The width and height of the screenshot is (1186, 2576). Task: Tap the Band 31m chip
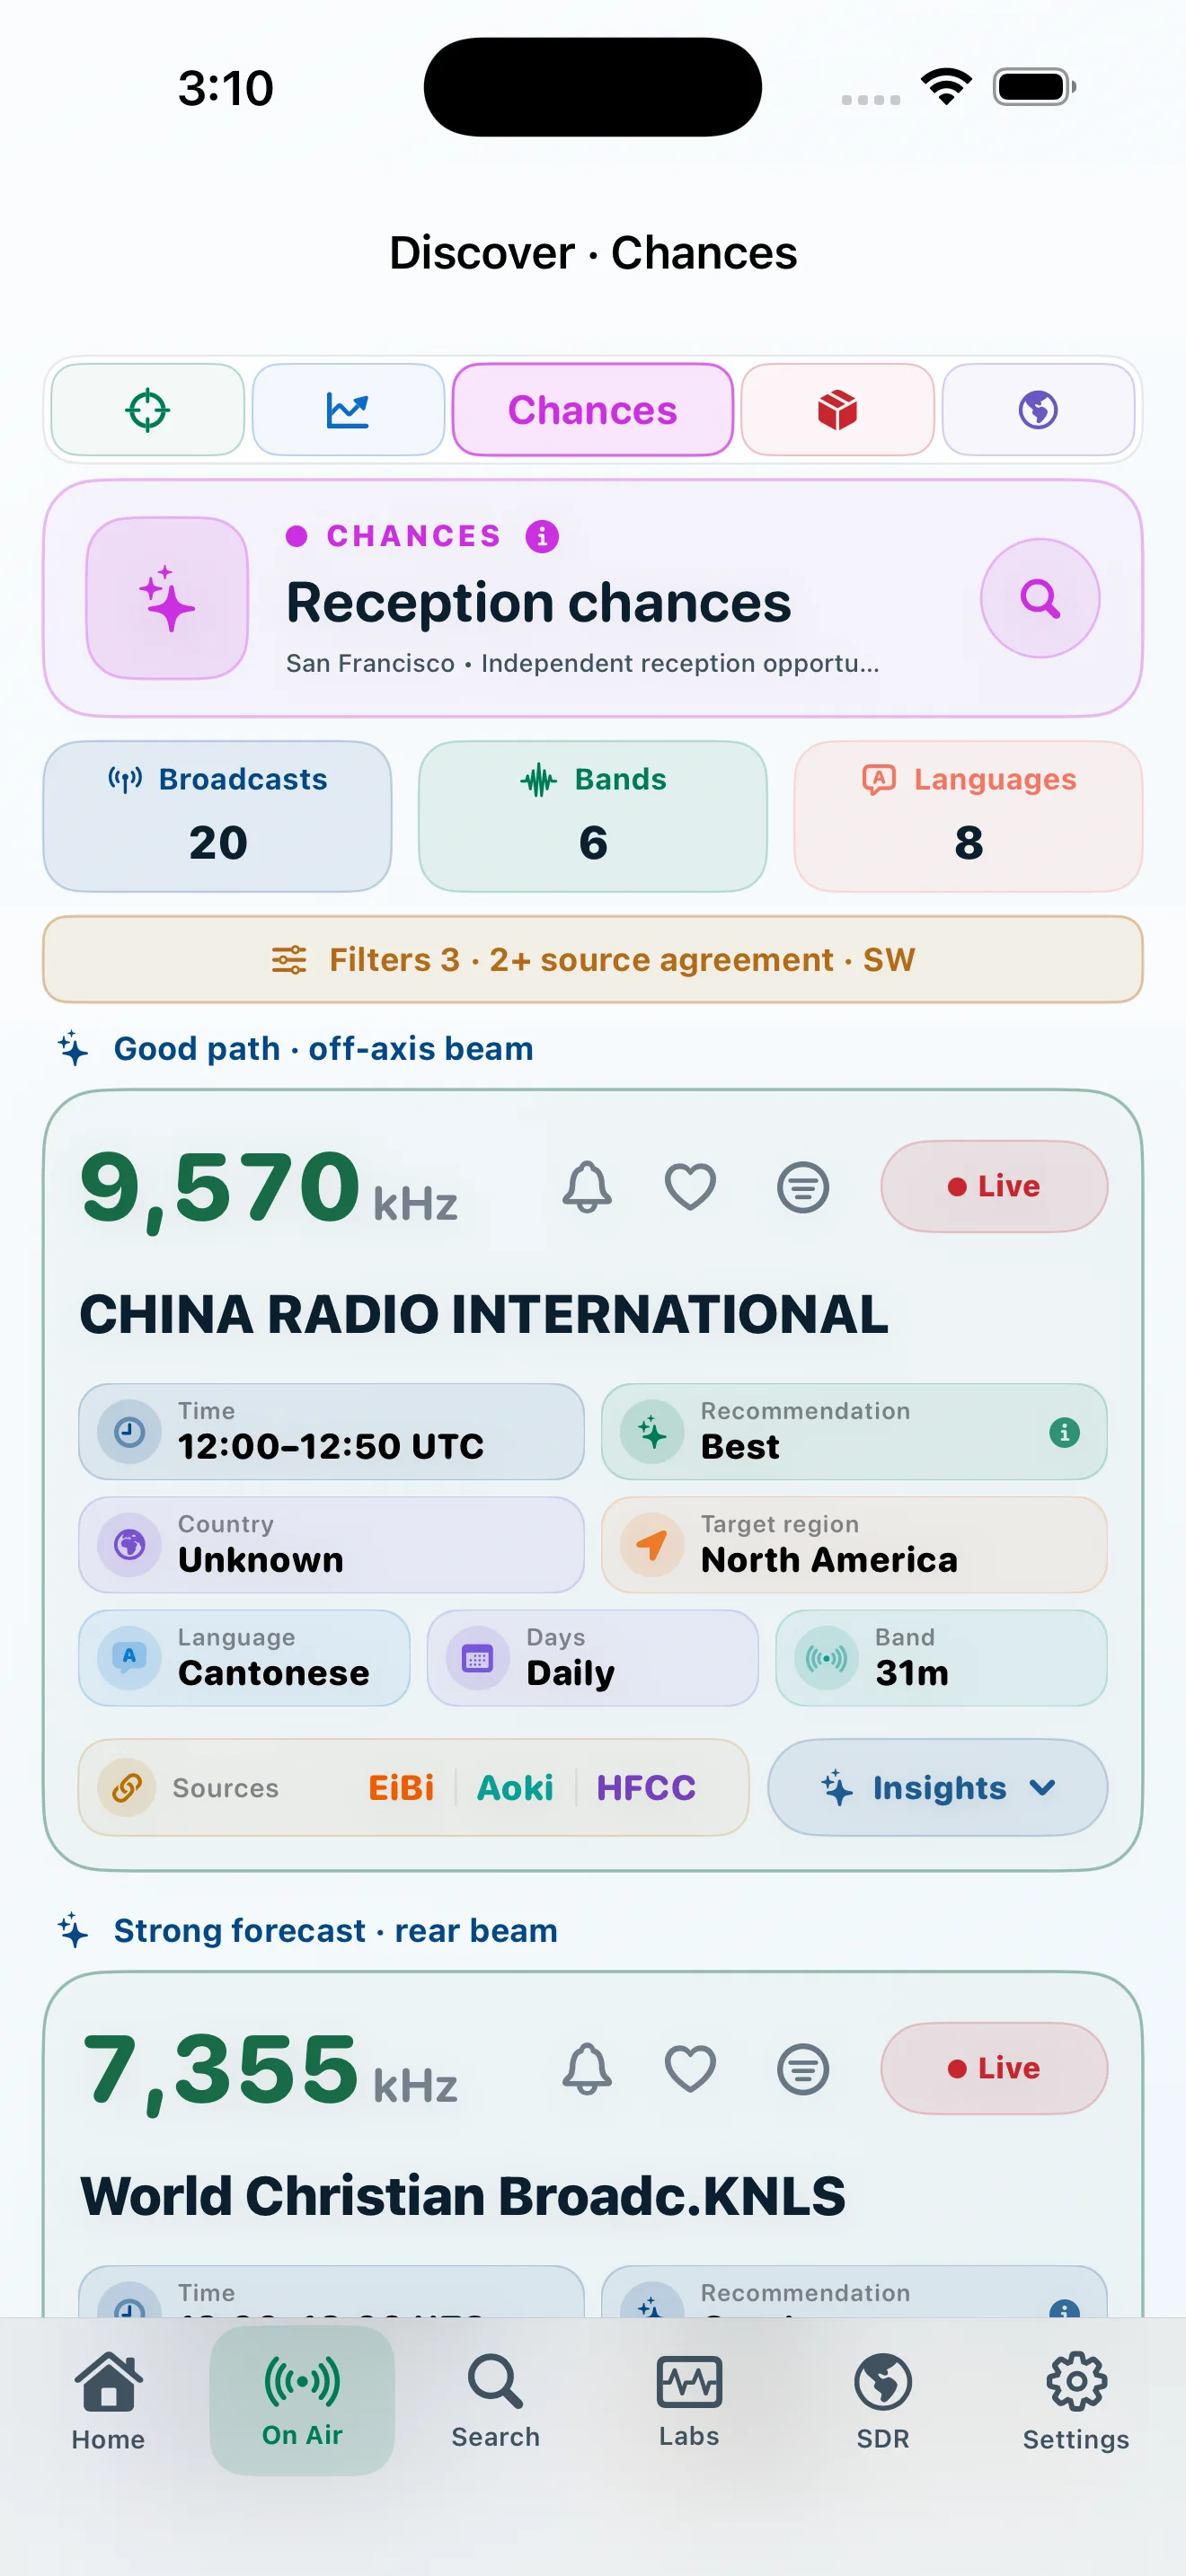(x=941, y=1658)
